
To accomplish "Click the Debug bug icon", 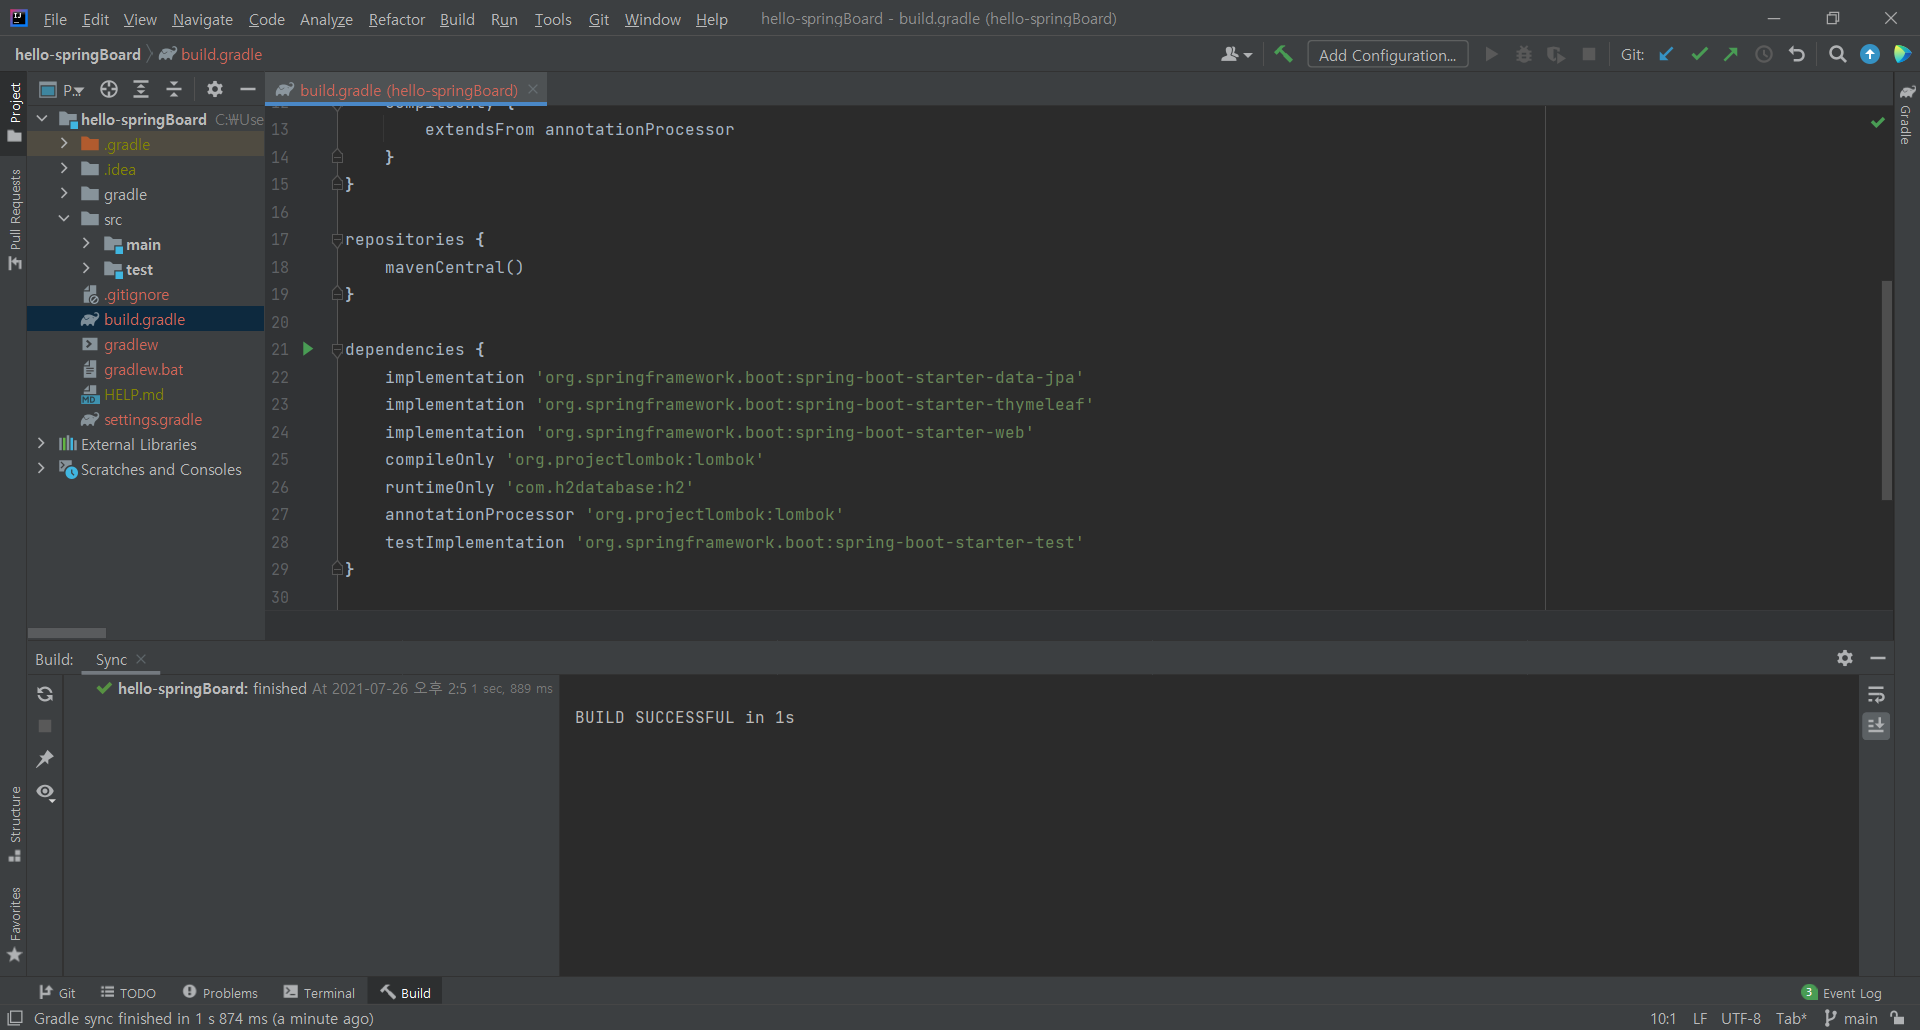I will point(1524,54).
